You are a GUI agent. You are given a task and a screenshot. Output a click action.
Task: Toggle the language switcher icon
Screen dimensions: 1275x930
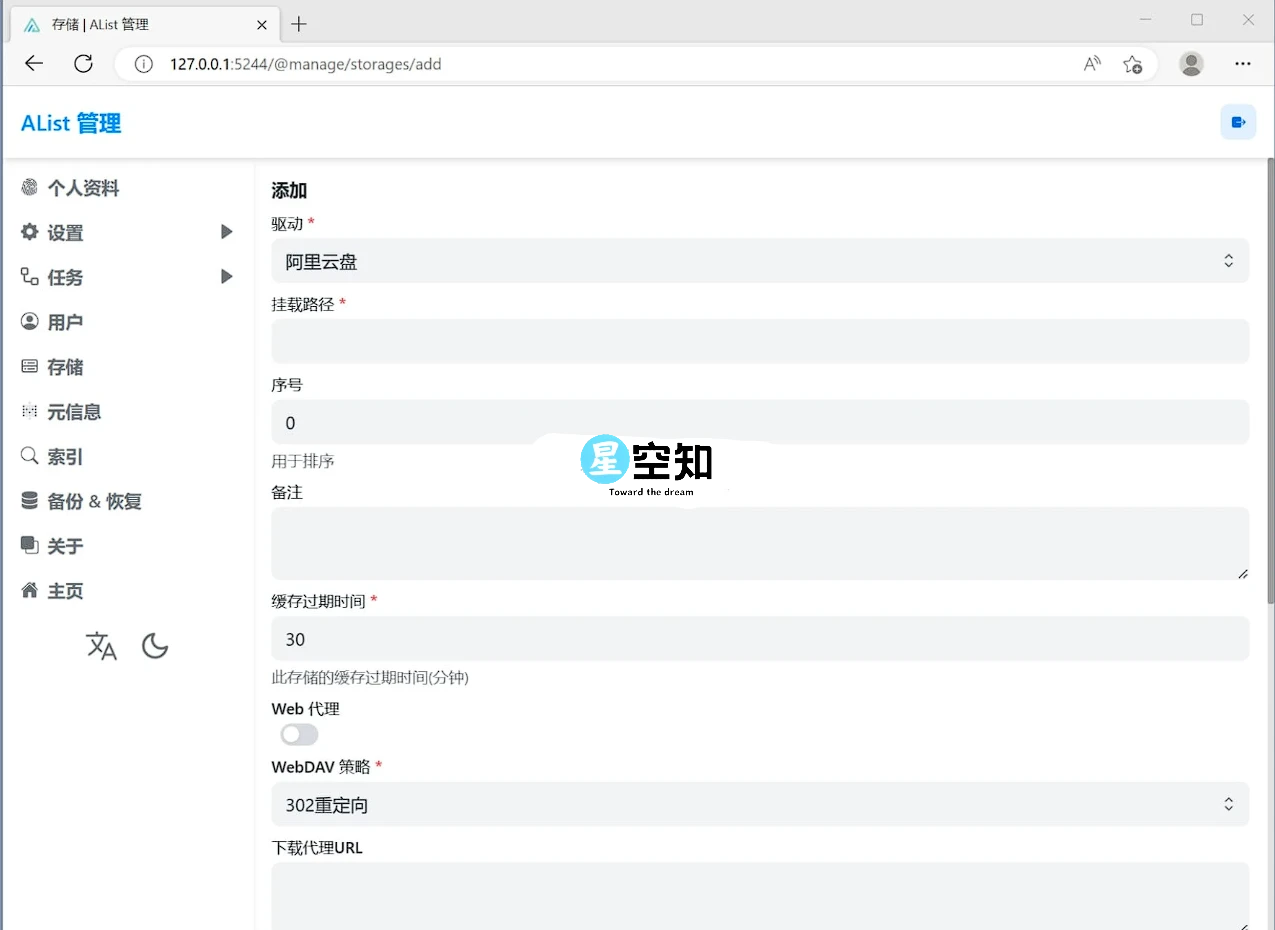[x=101, y=646]
